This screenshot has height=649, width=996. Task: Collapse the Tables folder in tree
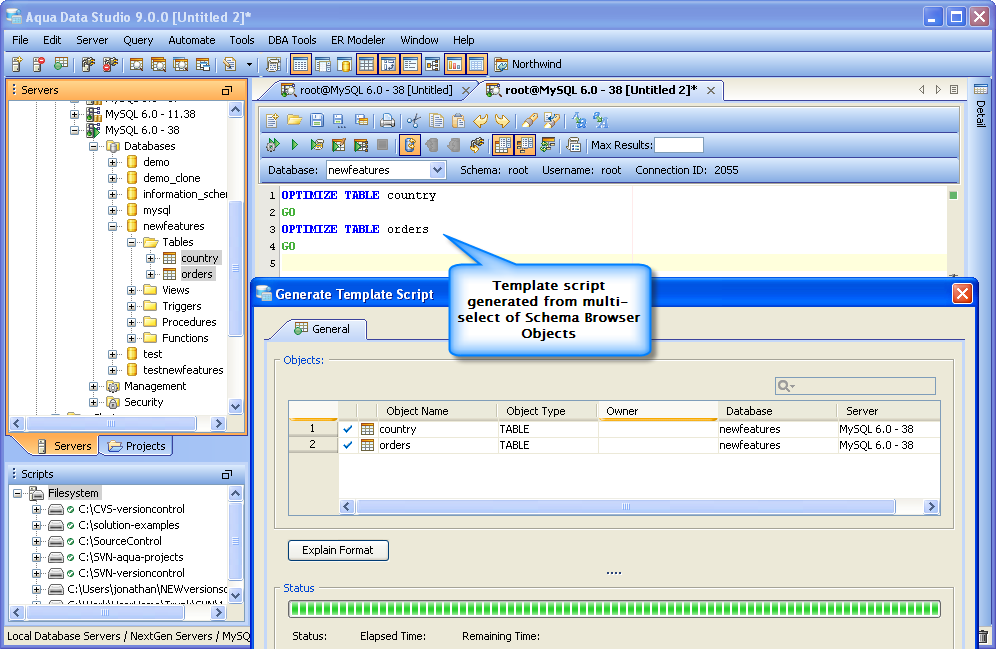coord(132,242)
